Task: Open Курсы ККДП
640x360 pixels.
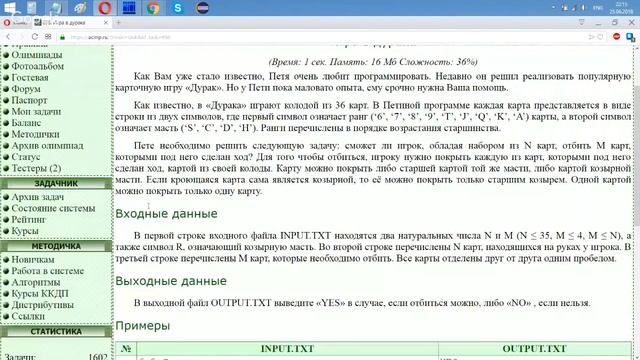Action: 40,293
